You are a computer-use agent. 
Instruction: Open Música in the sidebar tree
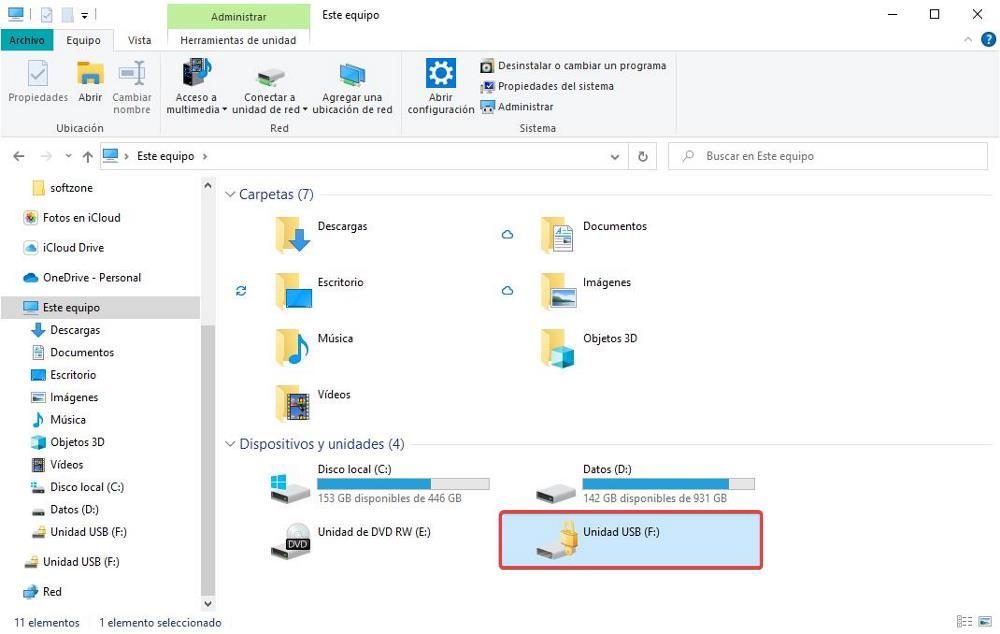[x=59, y=420]
